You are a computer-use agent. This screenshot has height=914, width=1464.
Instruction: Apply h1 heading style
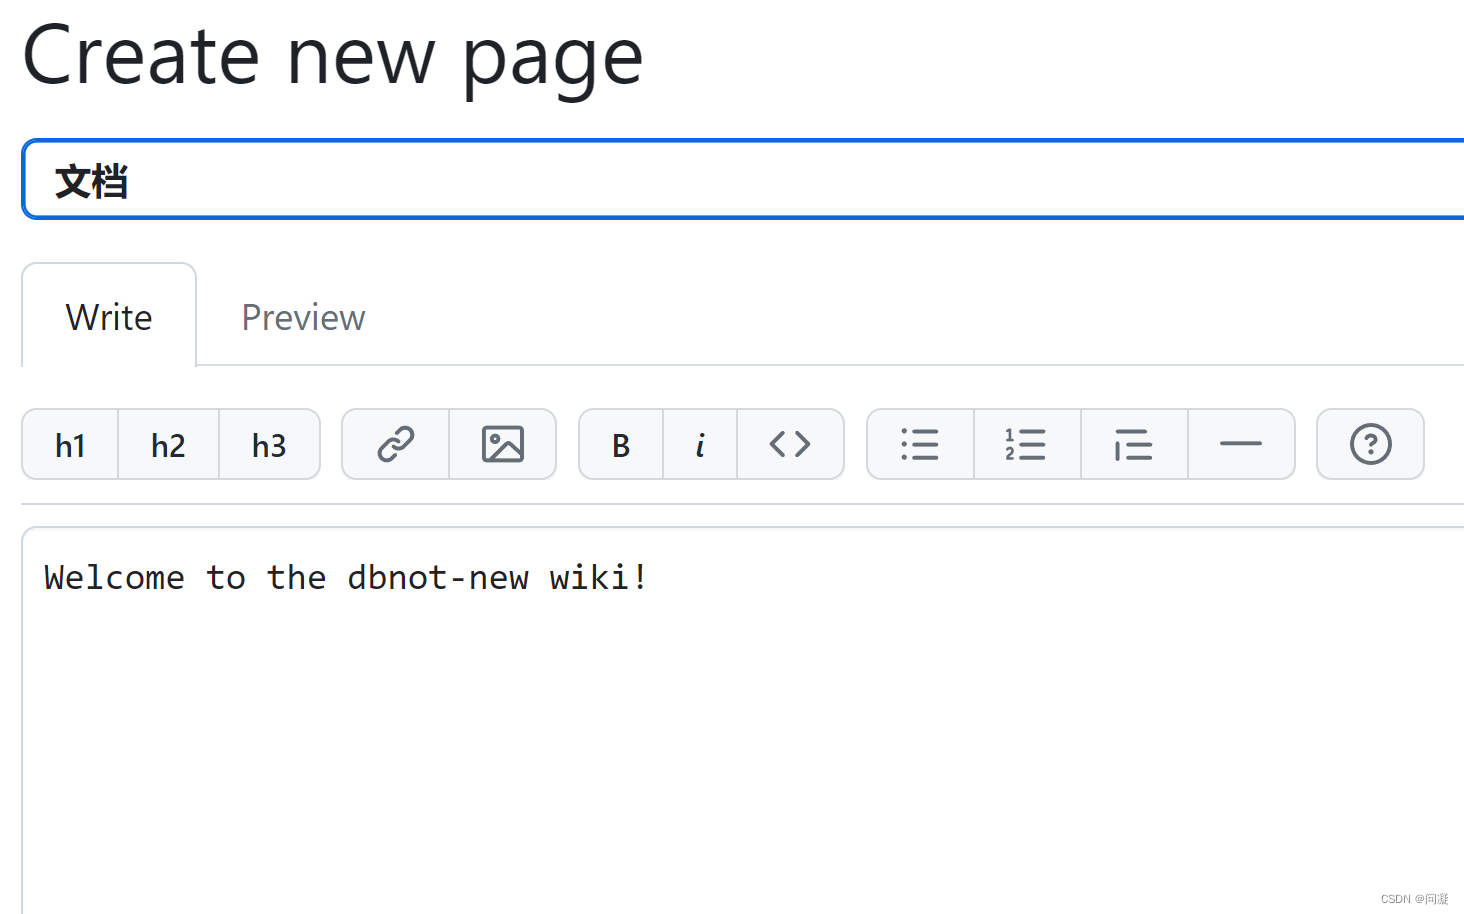(70, 444)
